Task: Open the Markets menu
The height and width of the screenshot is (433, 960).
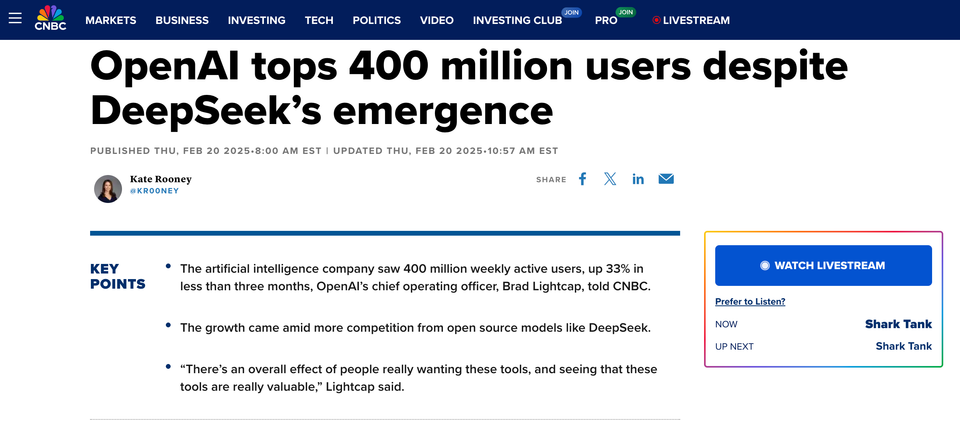Action: (x=111, y=20)
